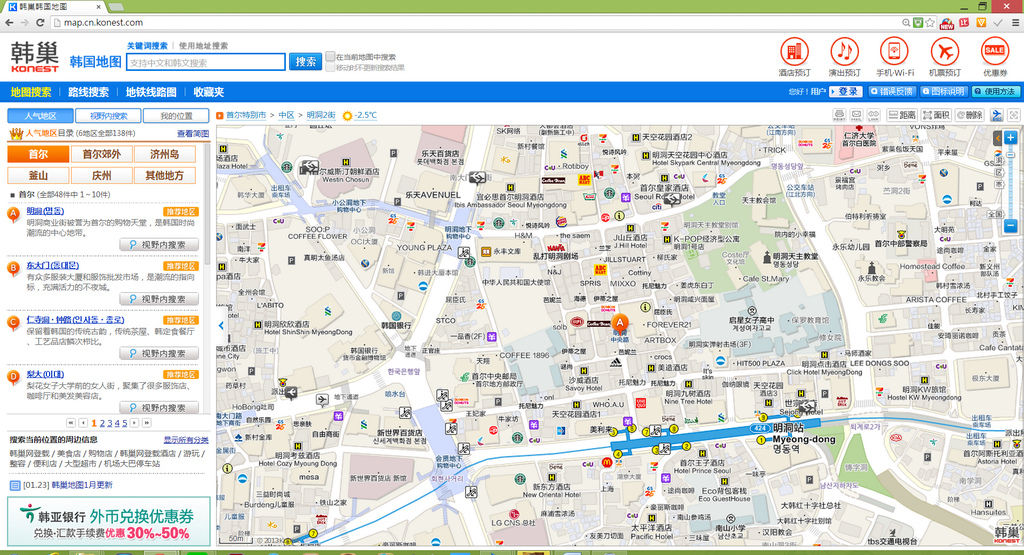Go to the next results page arrow
Image resolution: width=1024 pixels, height=555 pixels.
pyautogui.click(x=134, y=423)
